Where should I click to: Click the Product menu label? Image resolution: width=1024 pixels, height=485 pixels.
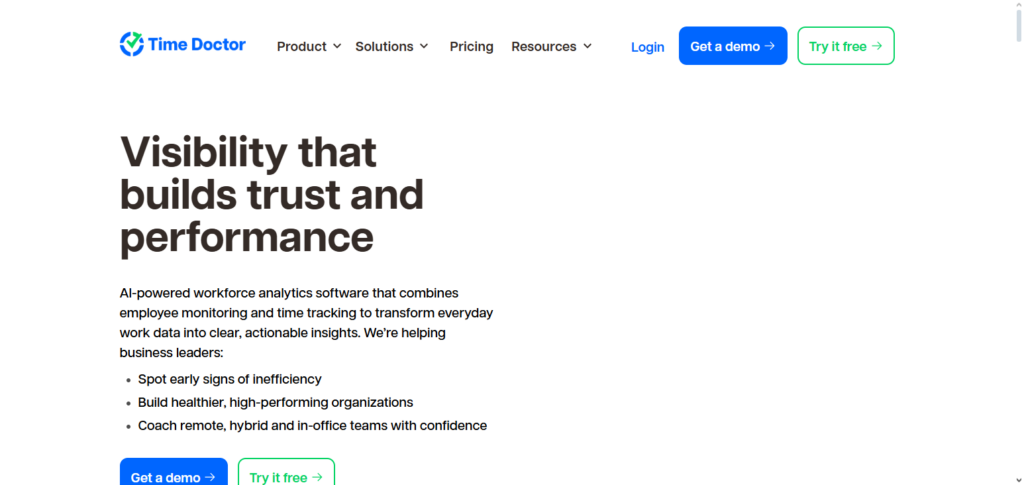click(301, 46)
